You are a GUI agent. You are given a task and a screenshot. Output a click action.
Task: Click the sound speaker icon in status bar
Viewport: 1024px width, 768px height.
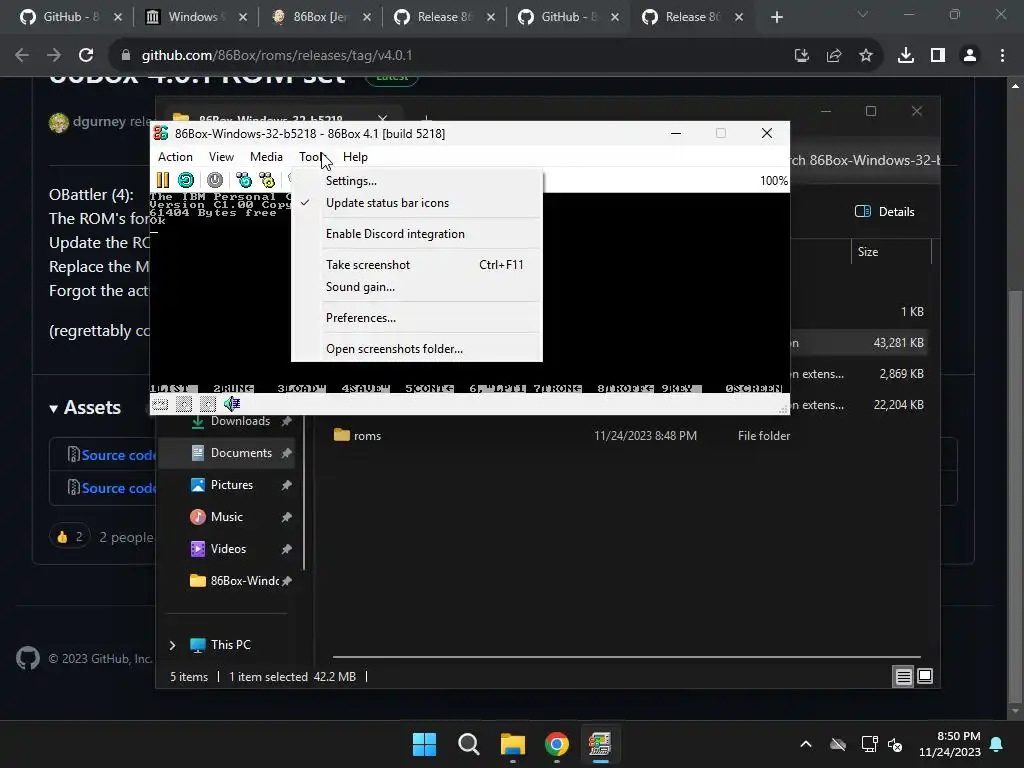(x=232, y=404)
